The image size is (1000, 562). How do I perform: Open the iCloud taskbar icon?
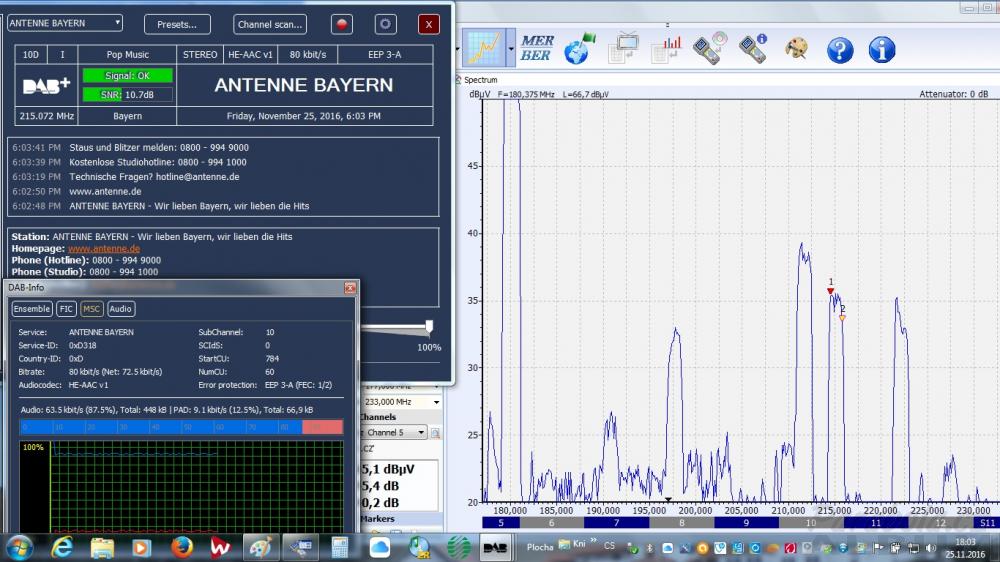[x=379, y=547]
